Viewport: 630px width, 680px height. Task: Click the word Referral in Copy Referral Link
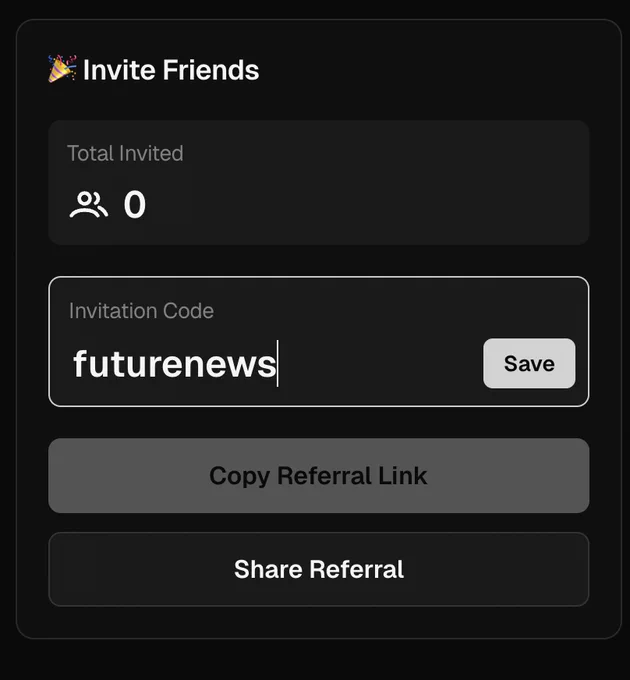point(324,476)
